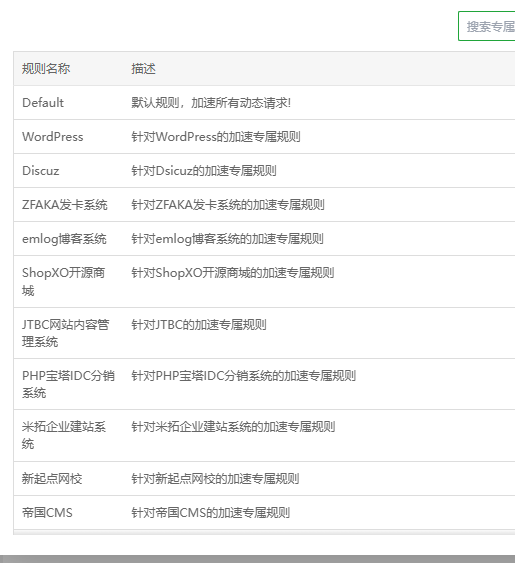Select description 针对PHP宝塔IDC分销系统的加速专属规则

point(243,376)
